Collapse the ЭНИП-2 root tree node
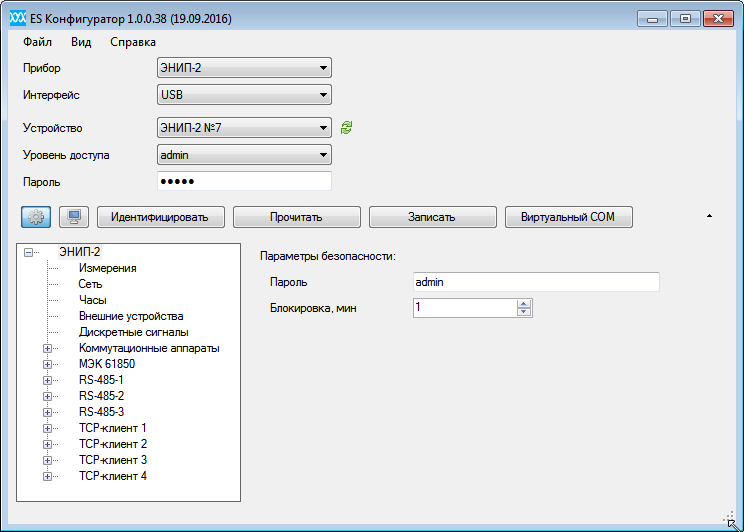Image resolution: width=744 pixels, height=532 pixels. [28, 252]
